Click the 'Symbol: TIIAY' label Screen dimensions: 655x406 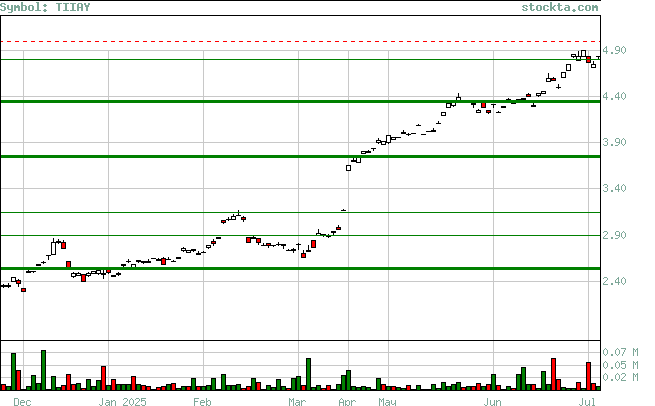[x=45, y=7]
